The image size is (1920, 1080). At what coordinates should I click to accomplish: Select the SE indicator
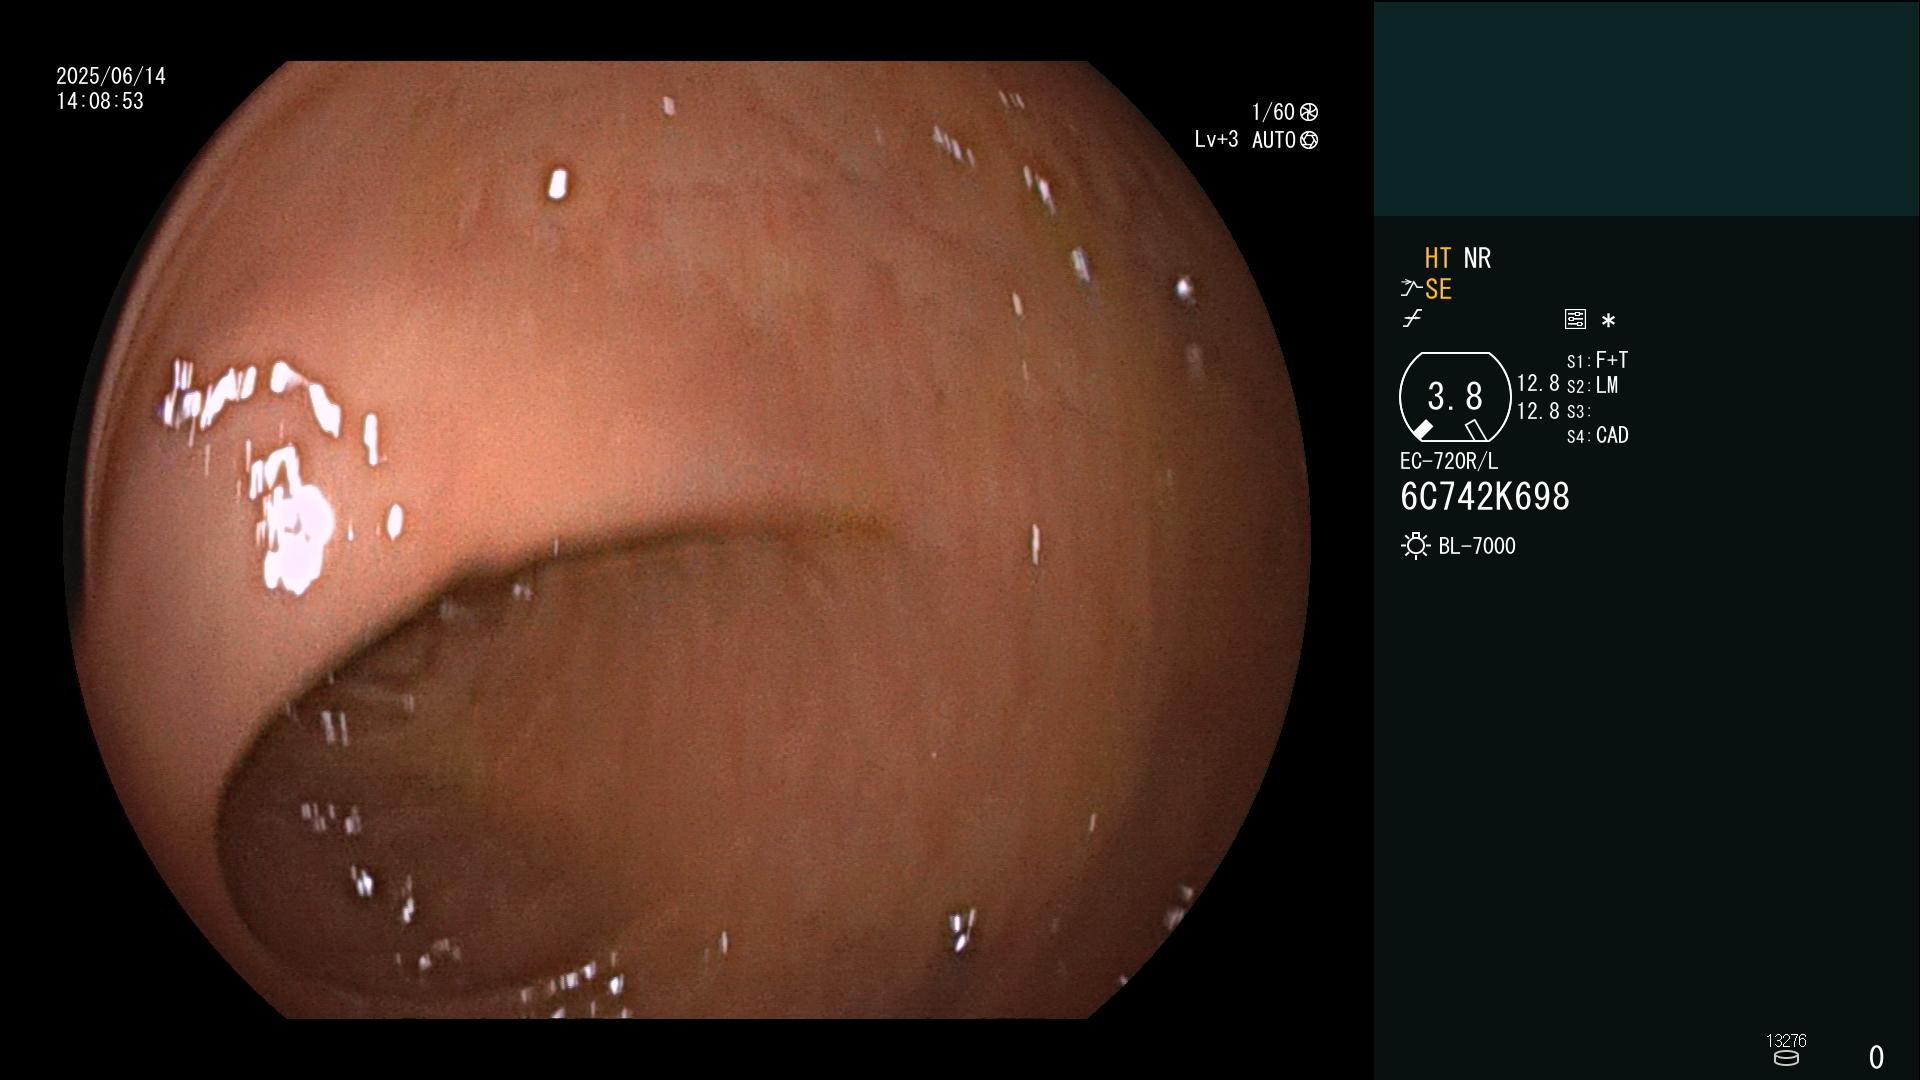(1438, 290)
